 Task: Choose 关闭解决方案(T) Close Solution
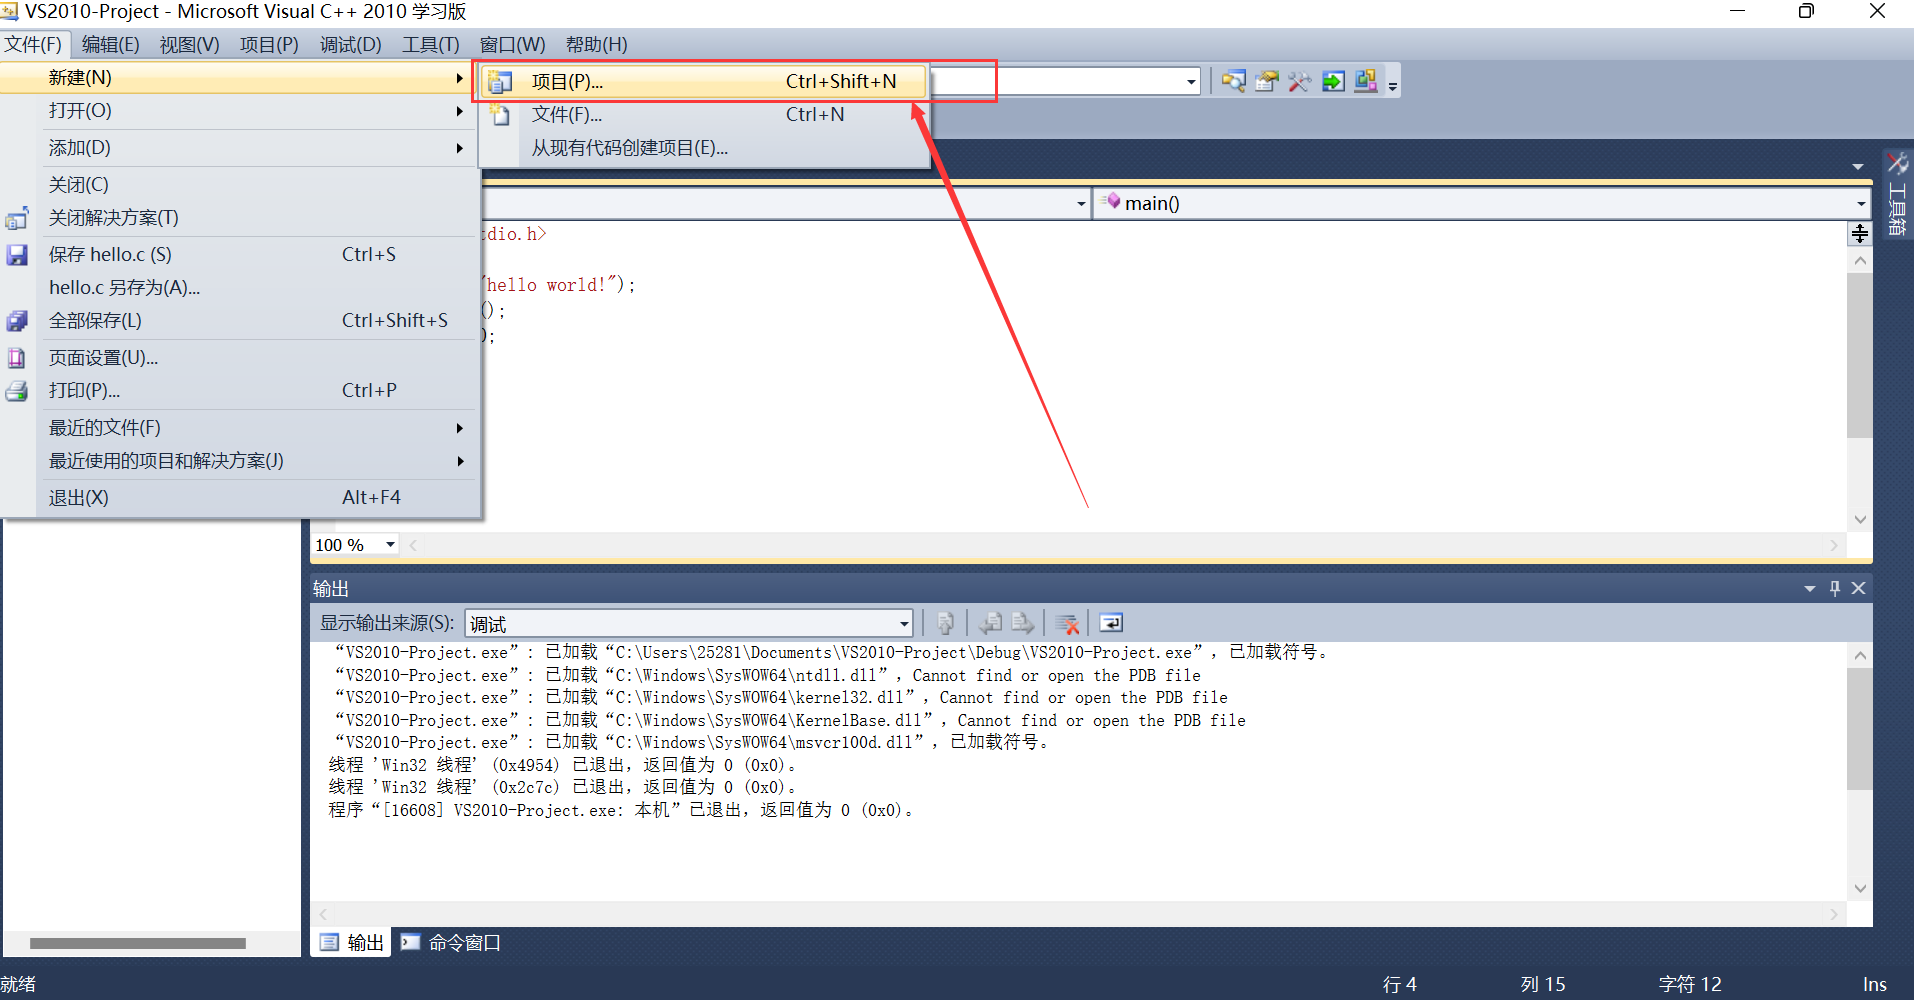tap(238, 218)
